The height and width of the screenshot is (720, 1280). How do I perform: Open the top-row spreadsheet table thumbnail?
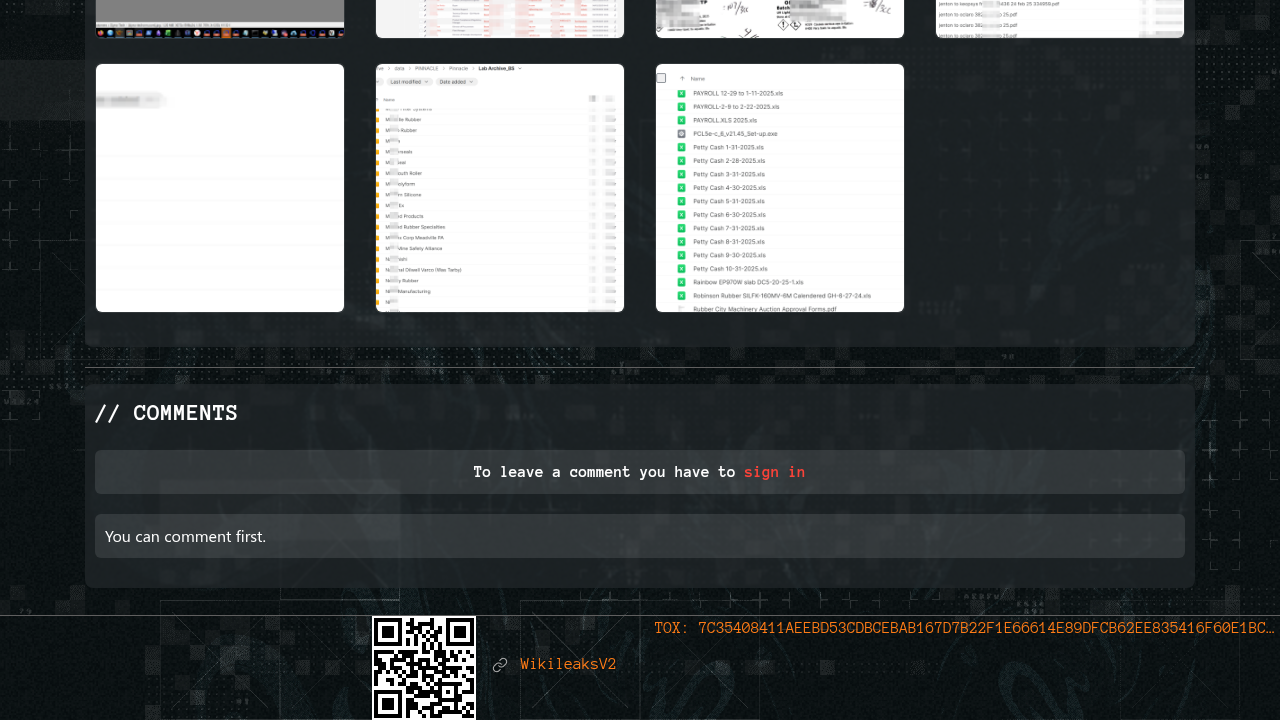[500, 18]
